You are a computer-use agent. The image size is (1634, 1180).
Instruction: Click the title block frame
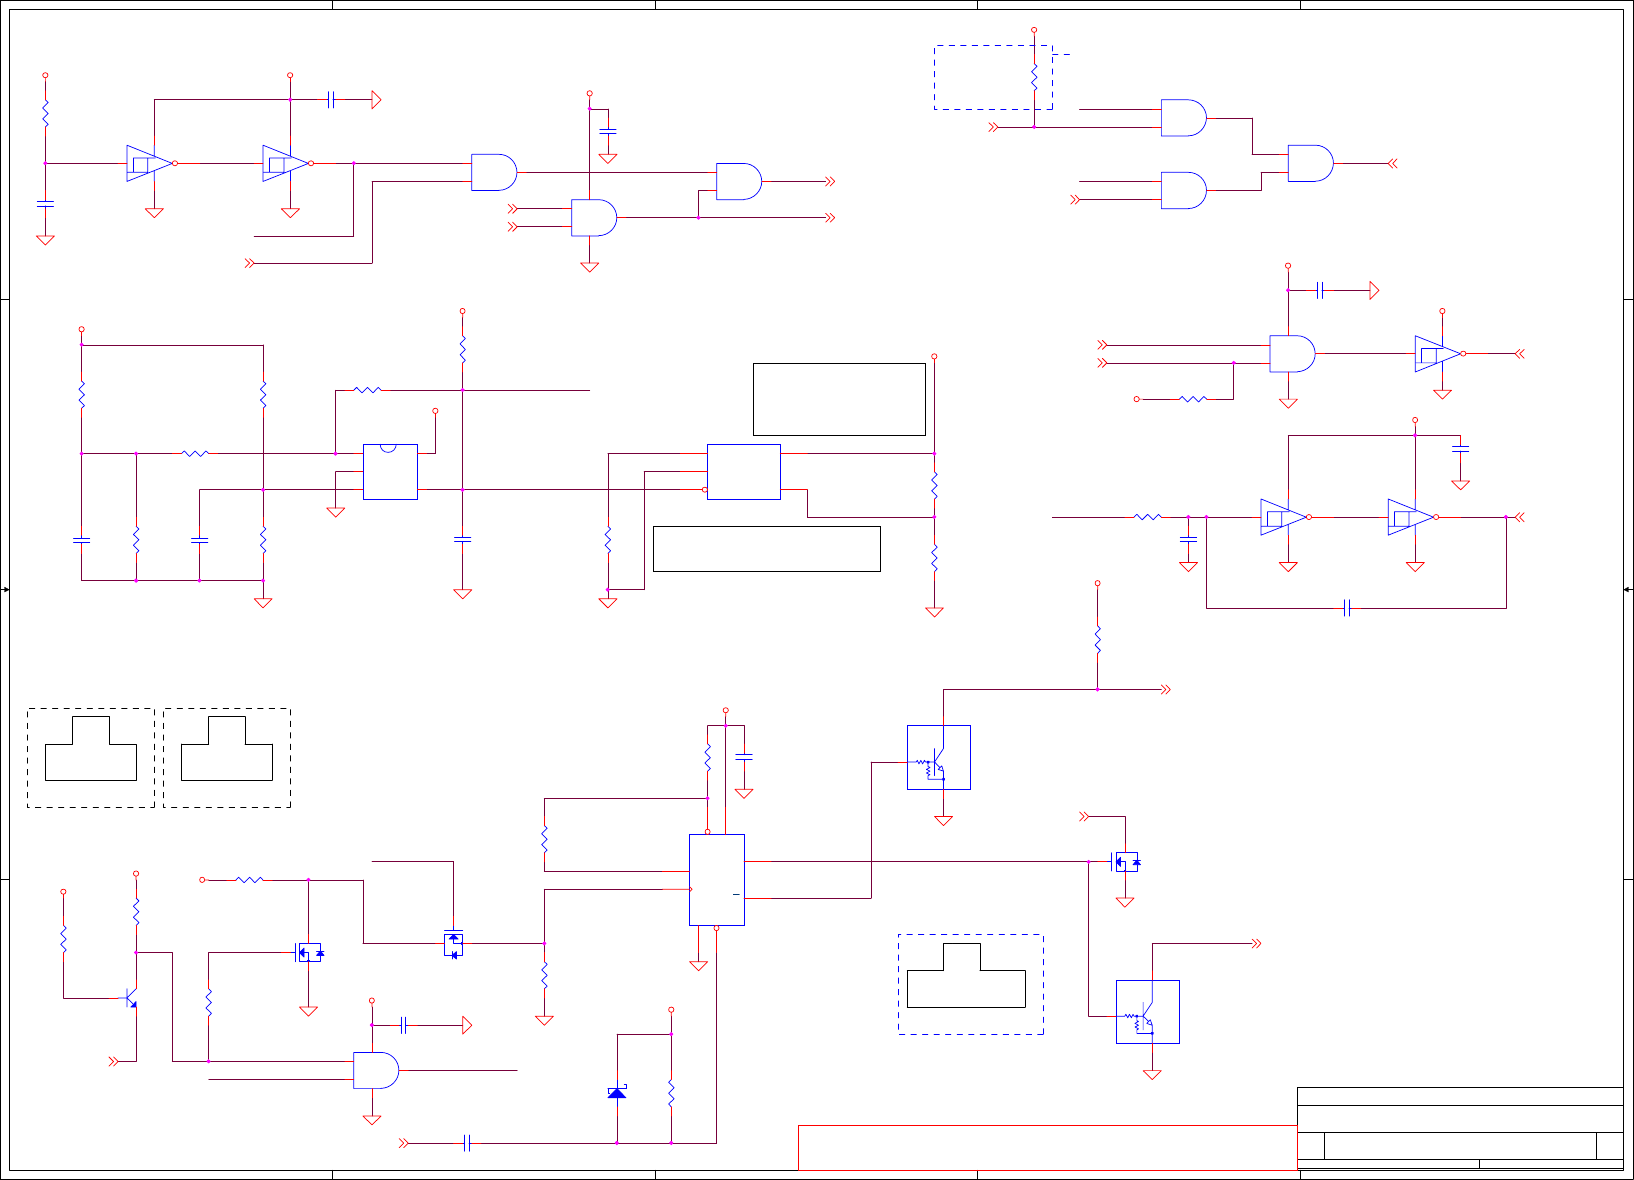pos(1460,1128)
